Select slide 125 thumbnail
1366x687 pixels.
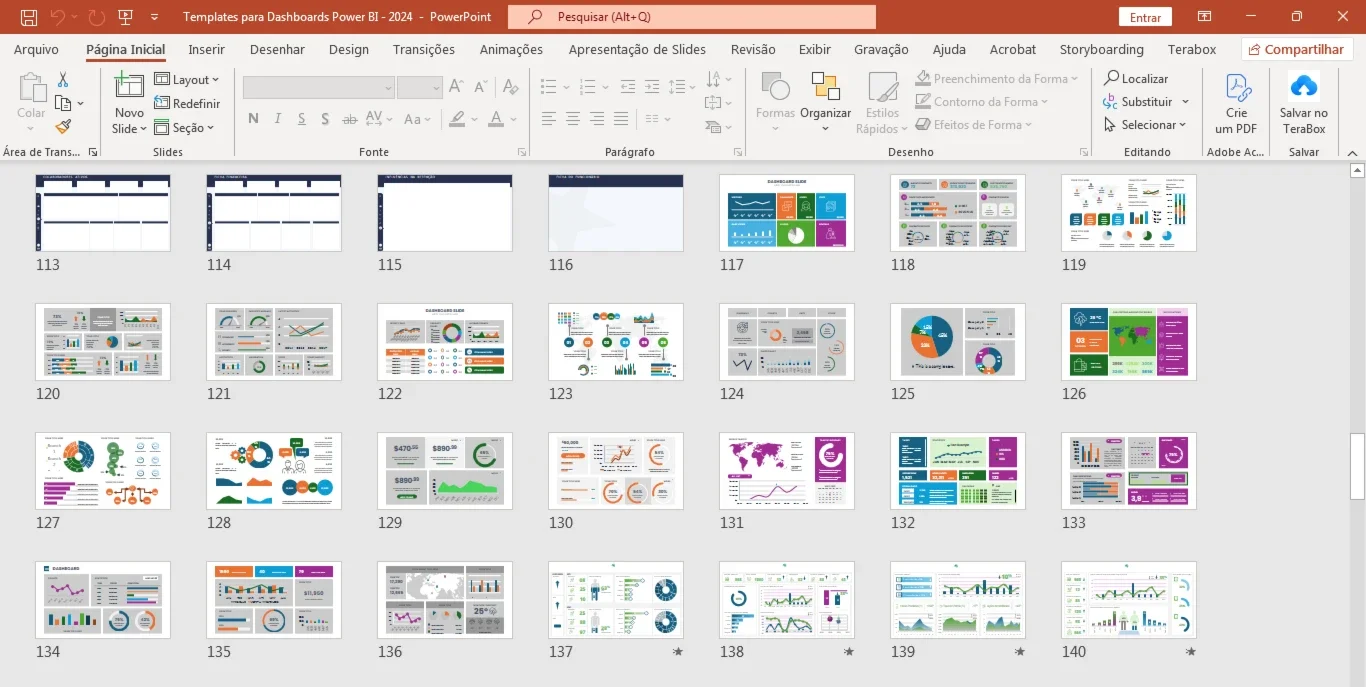click(x=958, y=342)
